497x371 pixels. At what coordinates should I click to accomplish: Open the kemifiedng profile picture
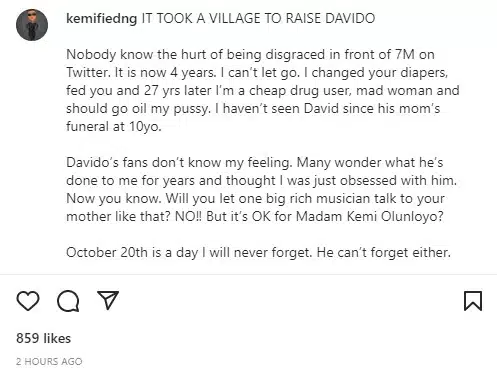(x=32, y=25)
